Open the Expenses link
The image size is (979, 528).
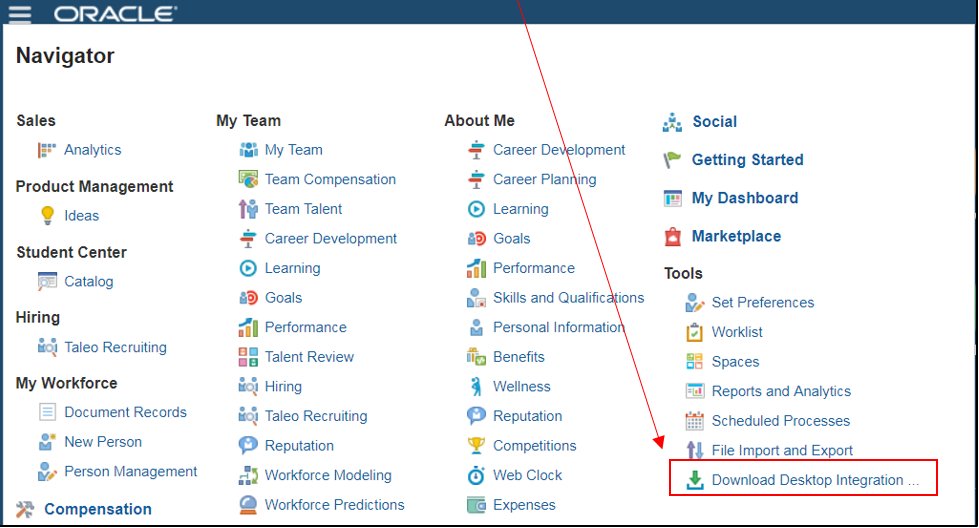(x=524, y=505)
